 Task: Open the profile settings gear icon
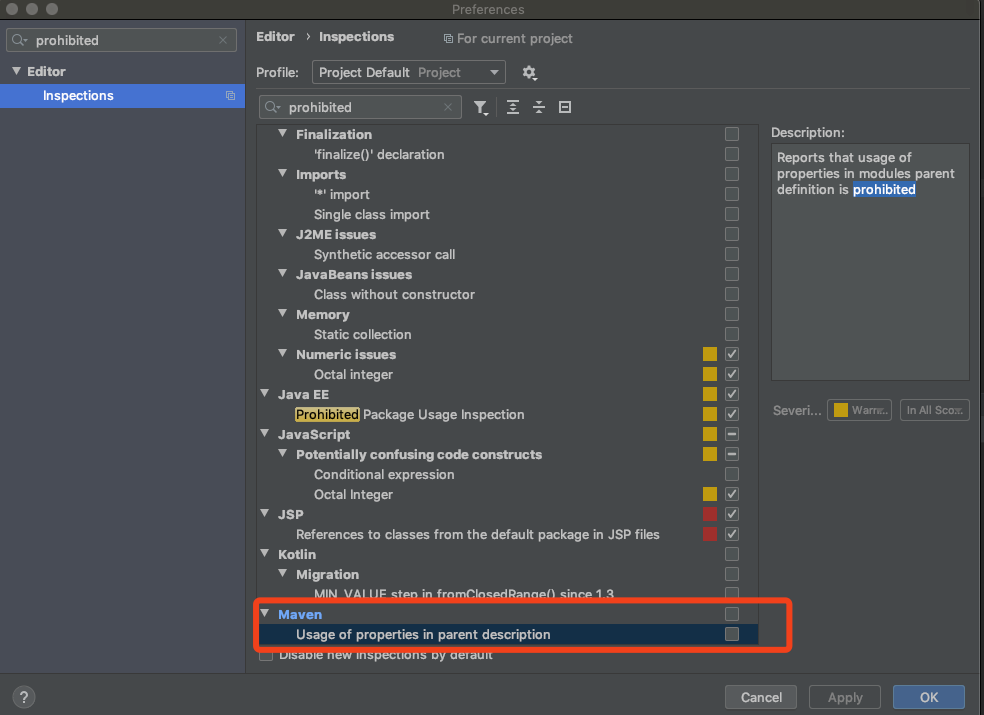pos(529,72)
